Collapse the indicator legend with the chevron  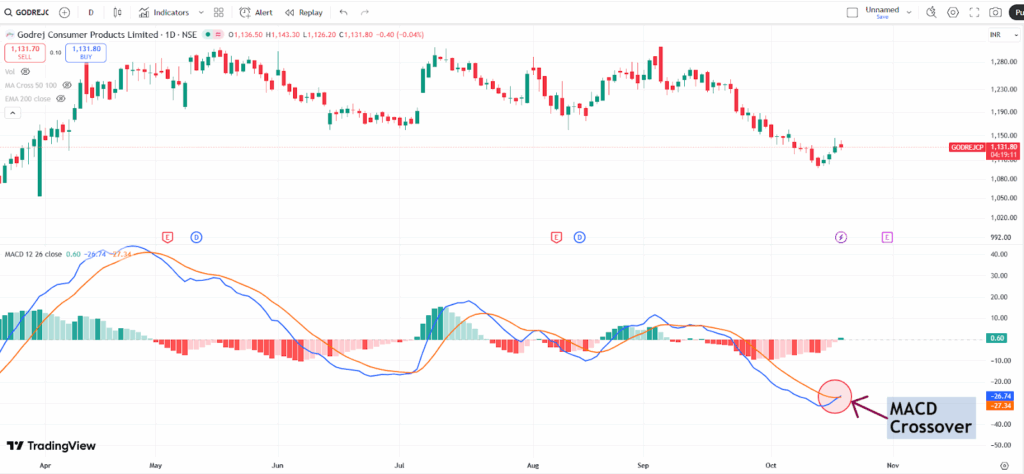click(12, 113)
